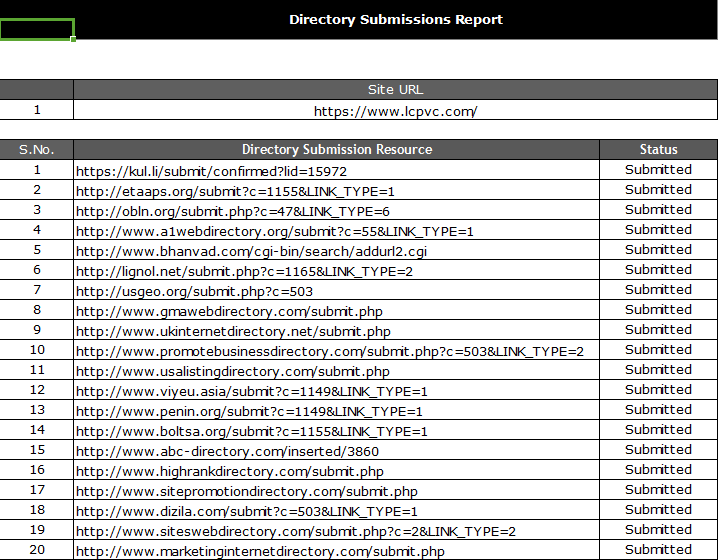Select serial number 7 cell
Screen dimensions: 718x560
coord(37,290)
